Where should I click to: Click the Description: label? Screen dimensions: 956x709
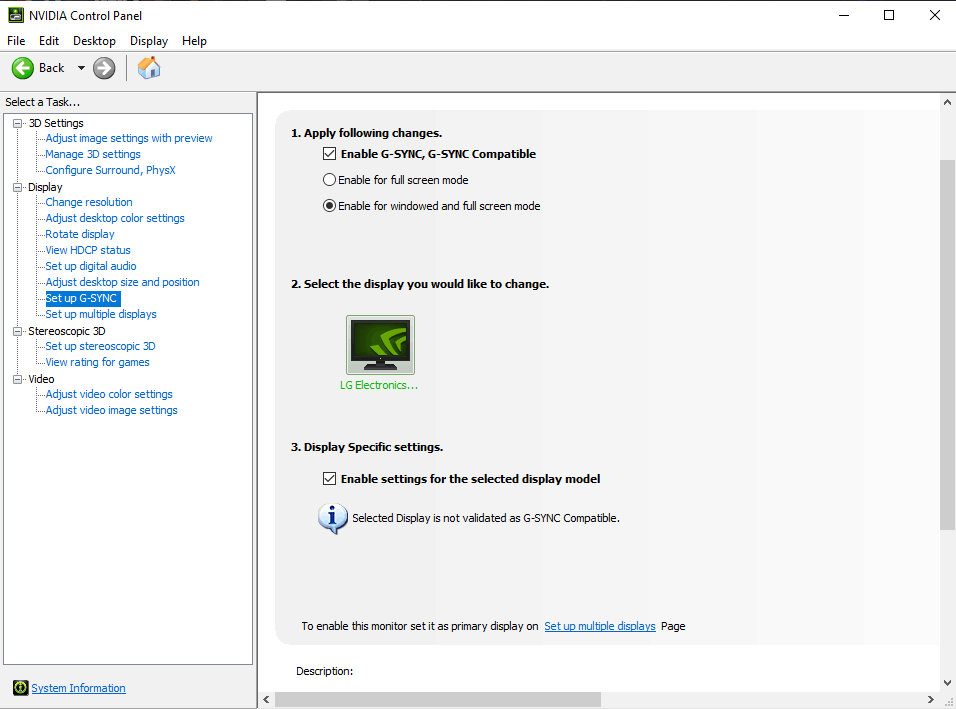pos(324,671)
